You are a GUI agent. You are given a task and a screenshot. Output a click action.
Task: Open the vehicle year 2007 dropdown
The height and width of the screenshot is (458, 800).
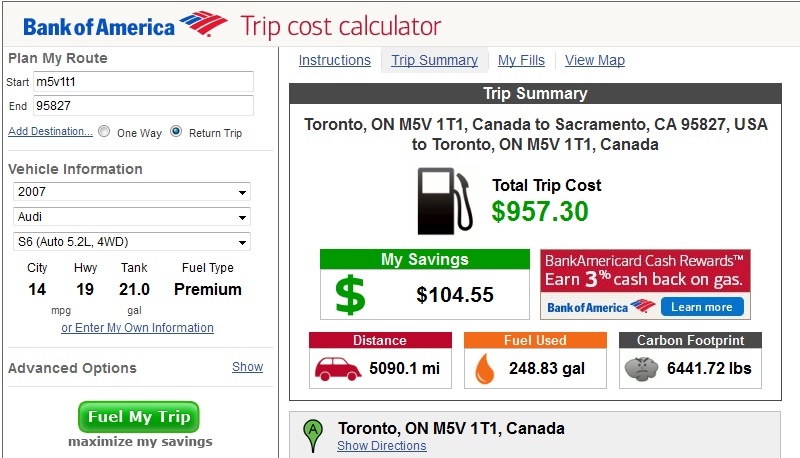(132, 192)
